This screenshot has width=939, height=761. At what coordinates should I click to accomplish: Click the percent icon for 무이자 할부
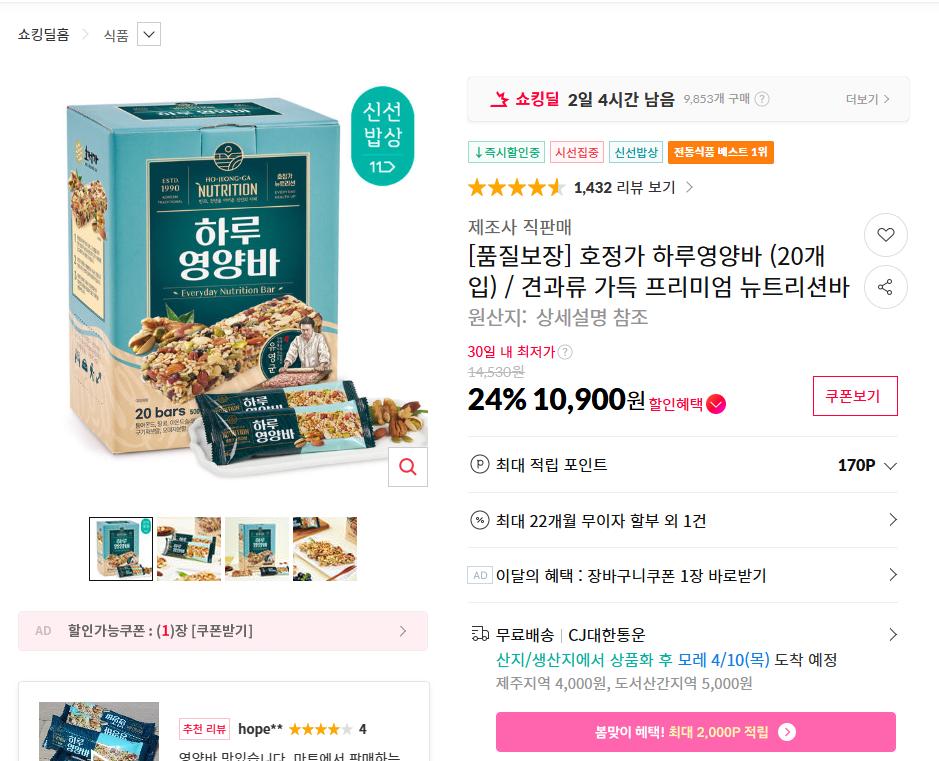point(480,520)
